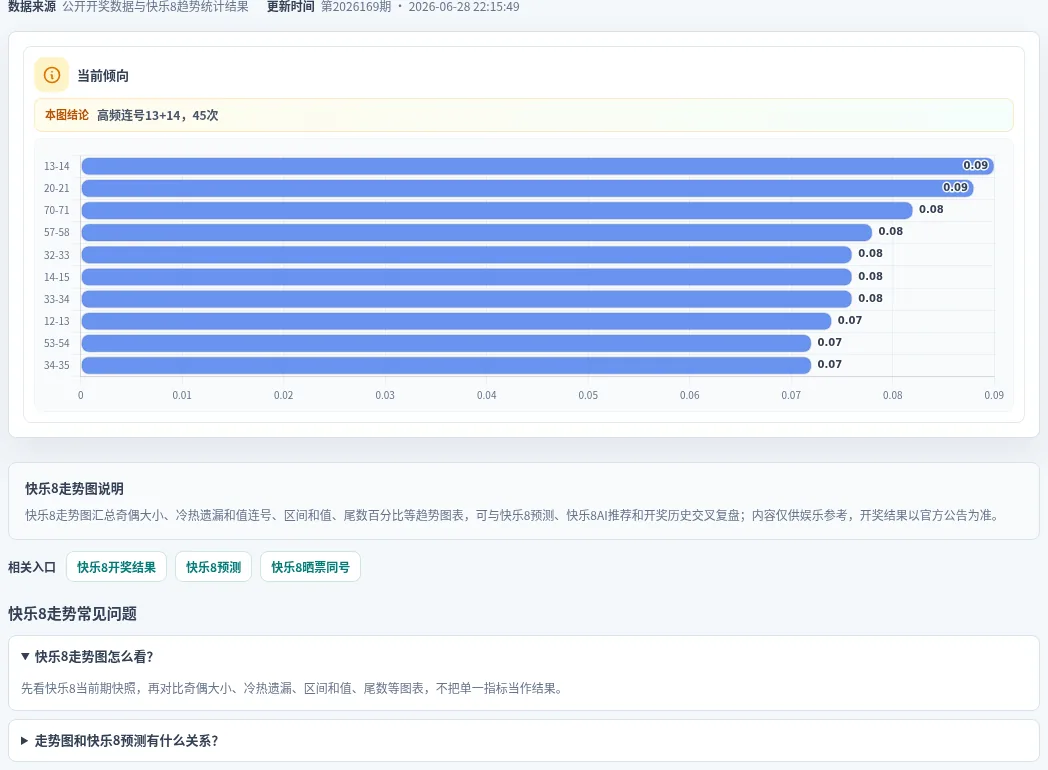Click the 32-33 axis label
This screenshot has width=1048, height=770.
click(57, 255)
